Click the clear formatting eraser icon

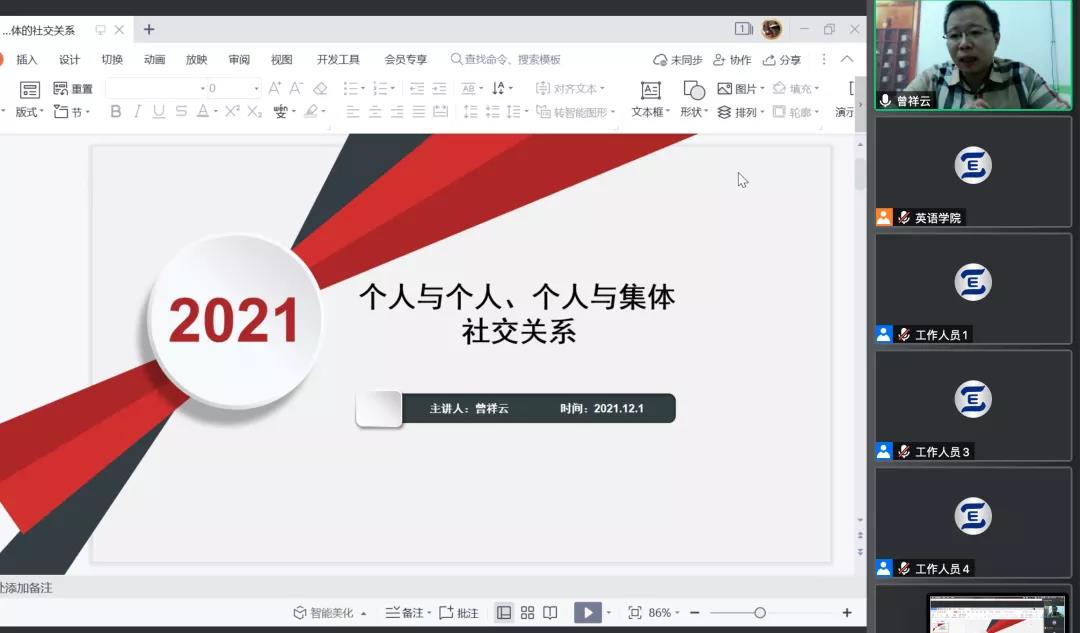(320, 89)
